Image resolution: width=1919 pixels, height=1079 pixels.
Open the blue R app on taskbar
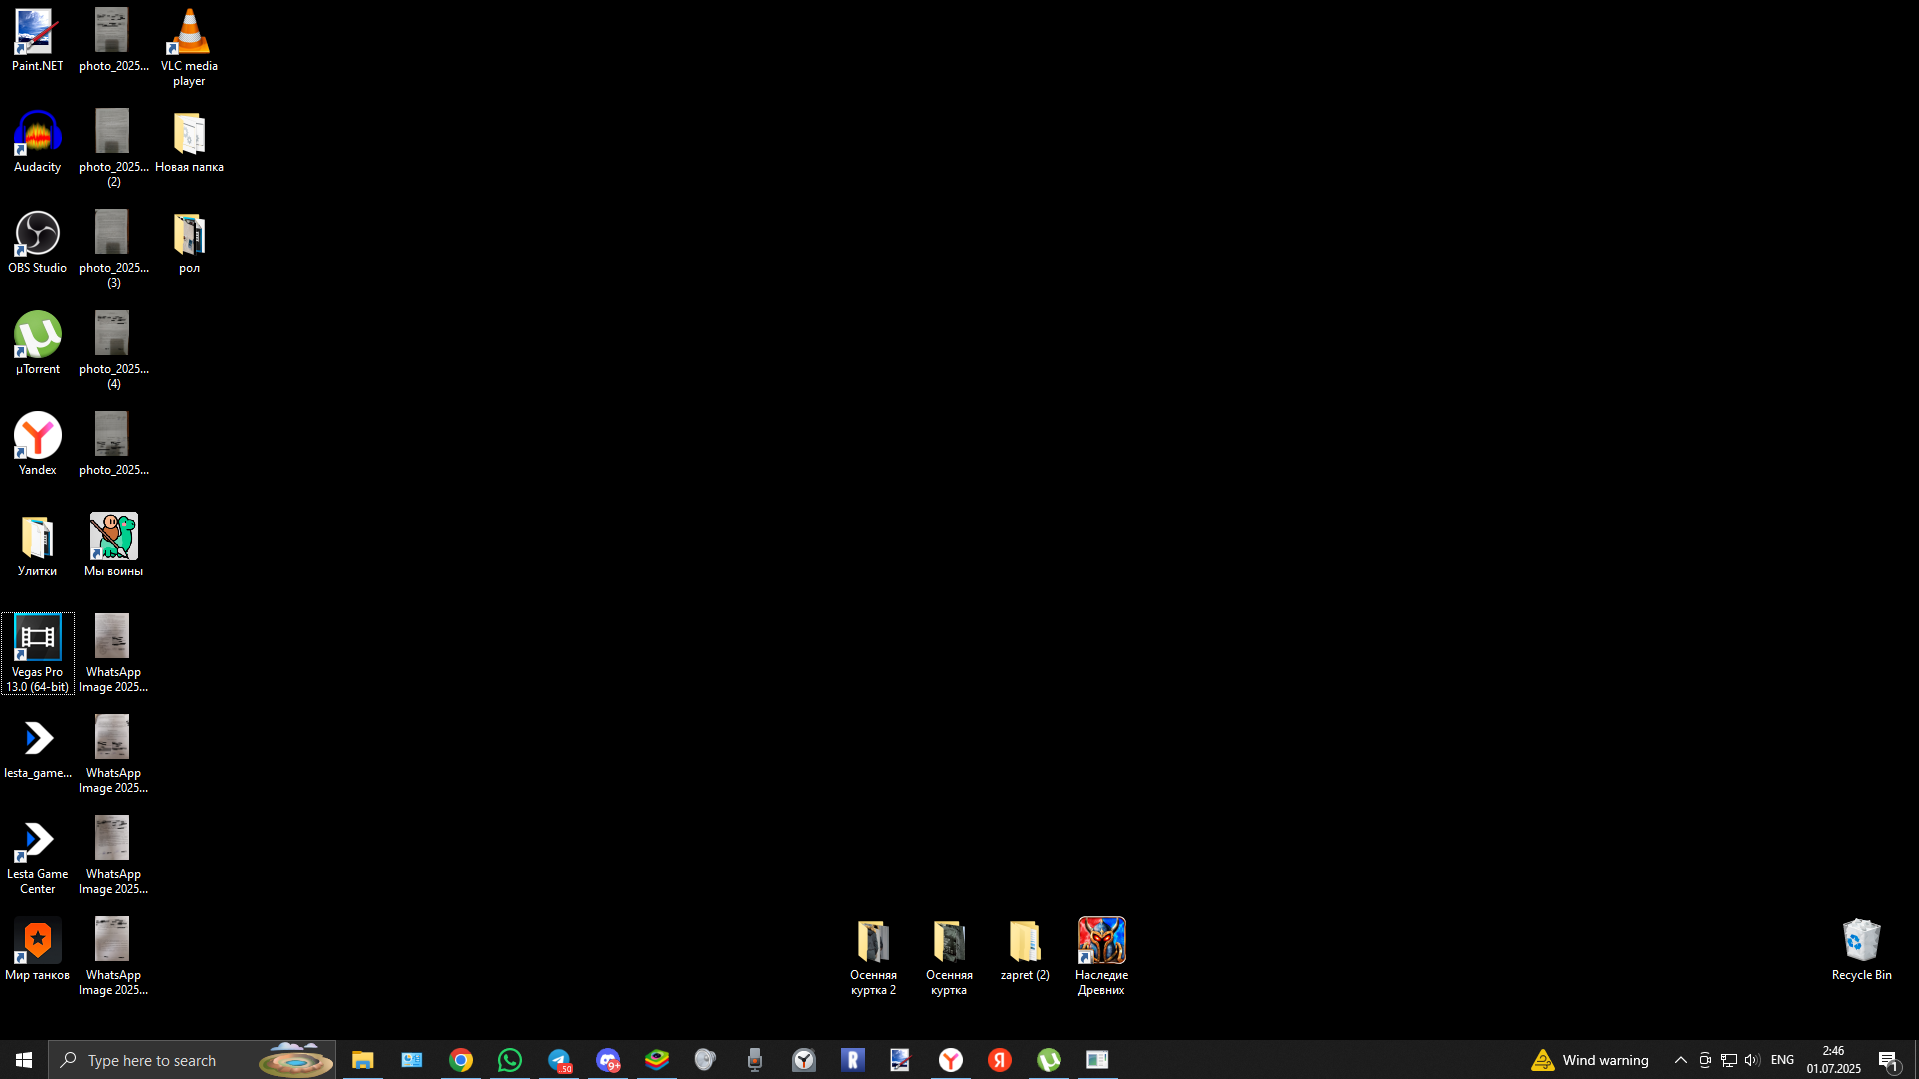[x=852, y=1060]
